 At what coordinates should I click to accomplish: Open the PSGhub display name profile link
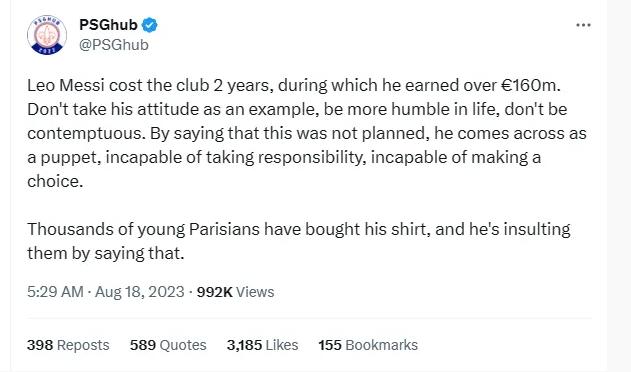(x=108, y=25)
